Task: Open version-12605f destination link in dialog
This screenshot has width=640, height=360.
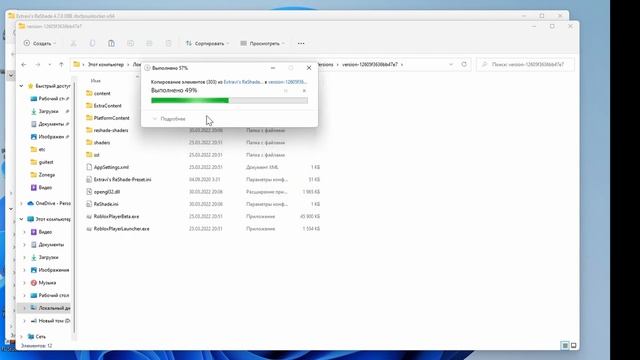Action: pos(287,82)
